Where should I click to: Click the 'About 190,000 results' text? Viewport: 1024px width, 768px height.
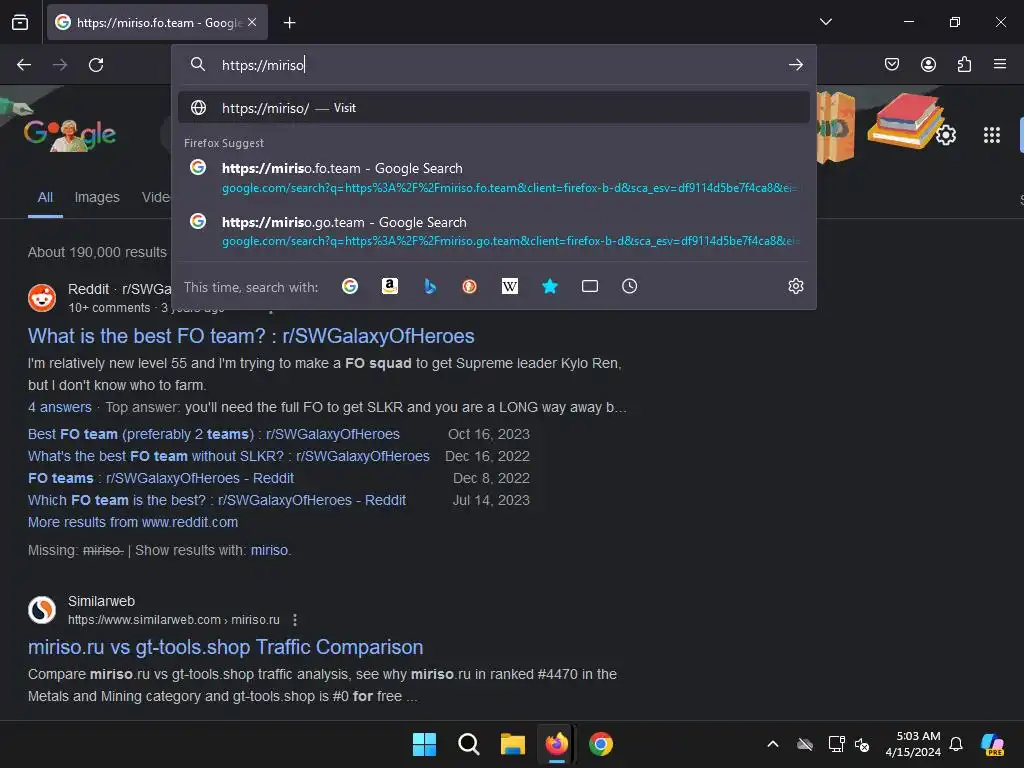97,252
